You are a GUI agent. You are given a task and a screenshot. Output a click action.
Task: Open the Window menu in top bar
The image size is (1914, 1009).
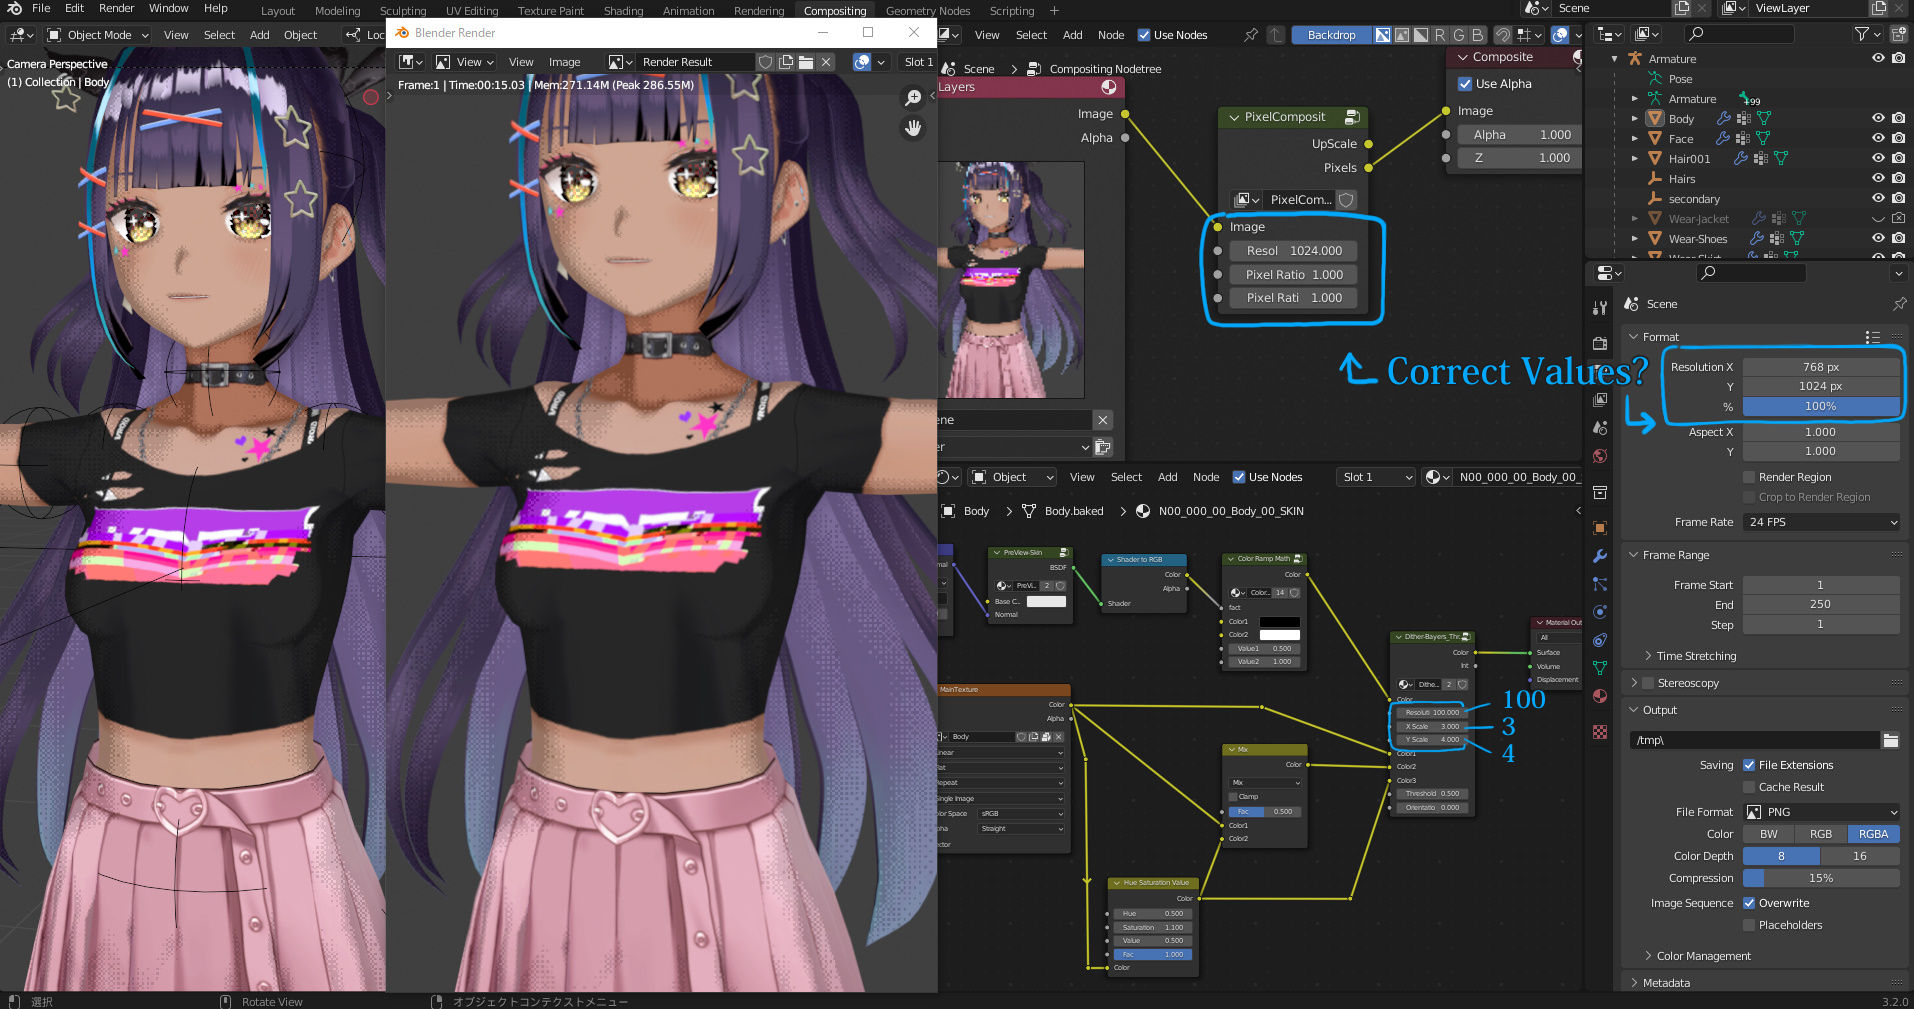(169, 8)
